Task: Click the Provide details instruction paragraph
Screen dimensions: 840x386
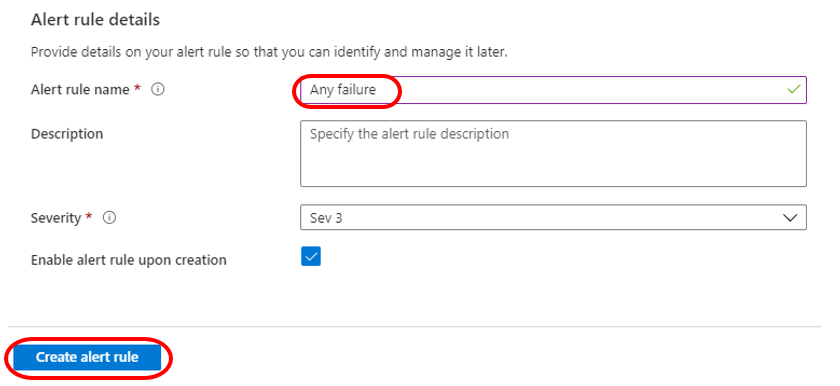Action: (x=269, y=52)
